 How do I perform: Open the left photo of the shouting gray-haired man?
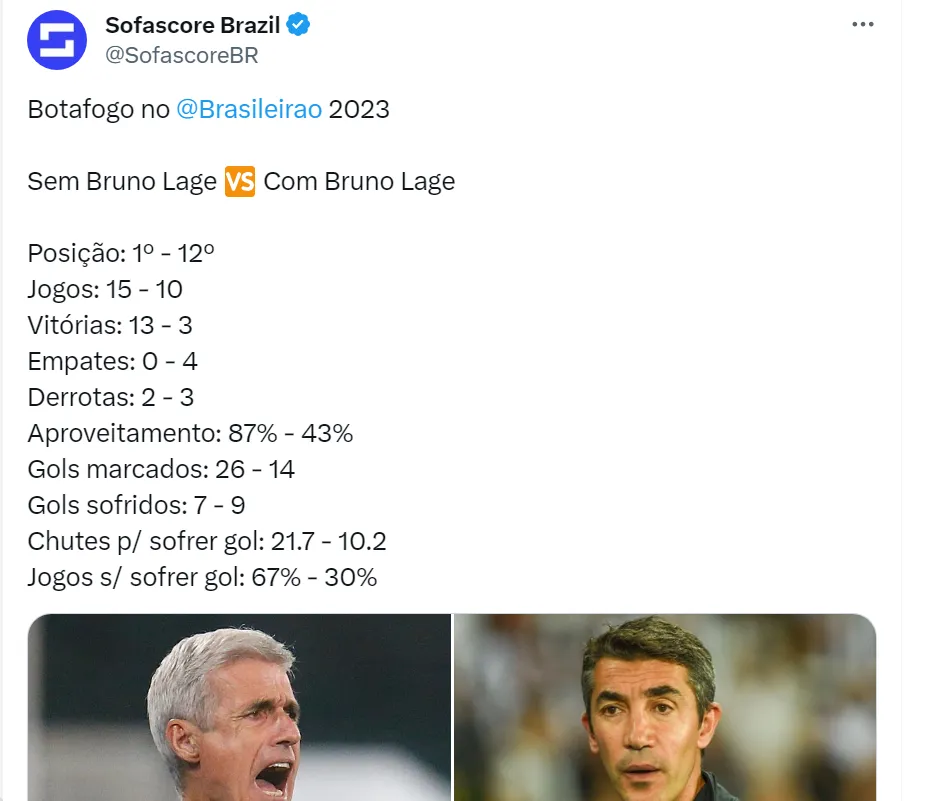pyautogui.click(x=239, y=707)
